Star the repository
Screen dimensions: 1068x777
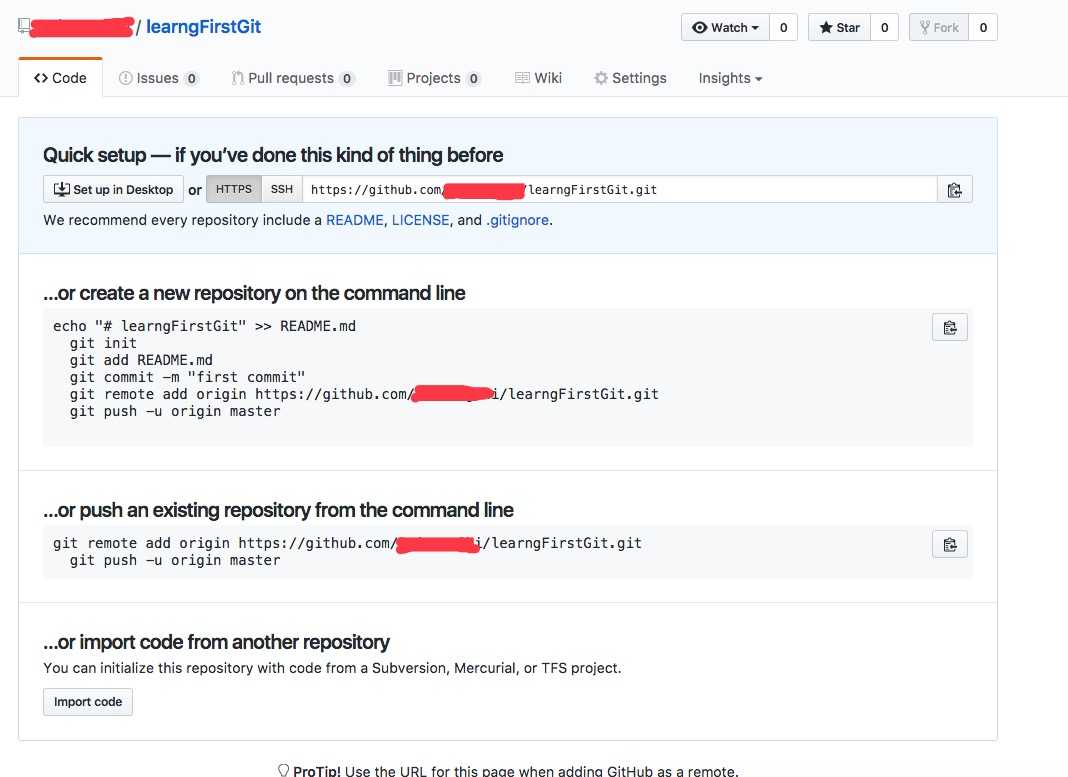pos(839,27)
